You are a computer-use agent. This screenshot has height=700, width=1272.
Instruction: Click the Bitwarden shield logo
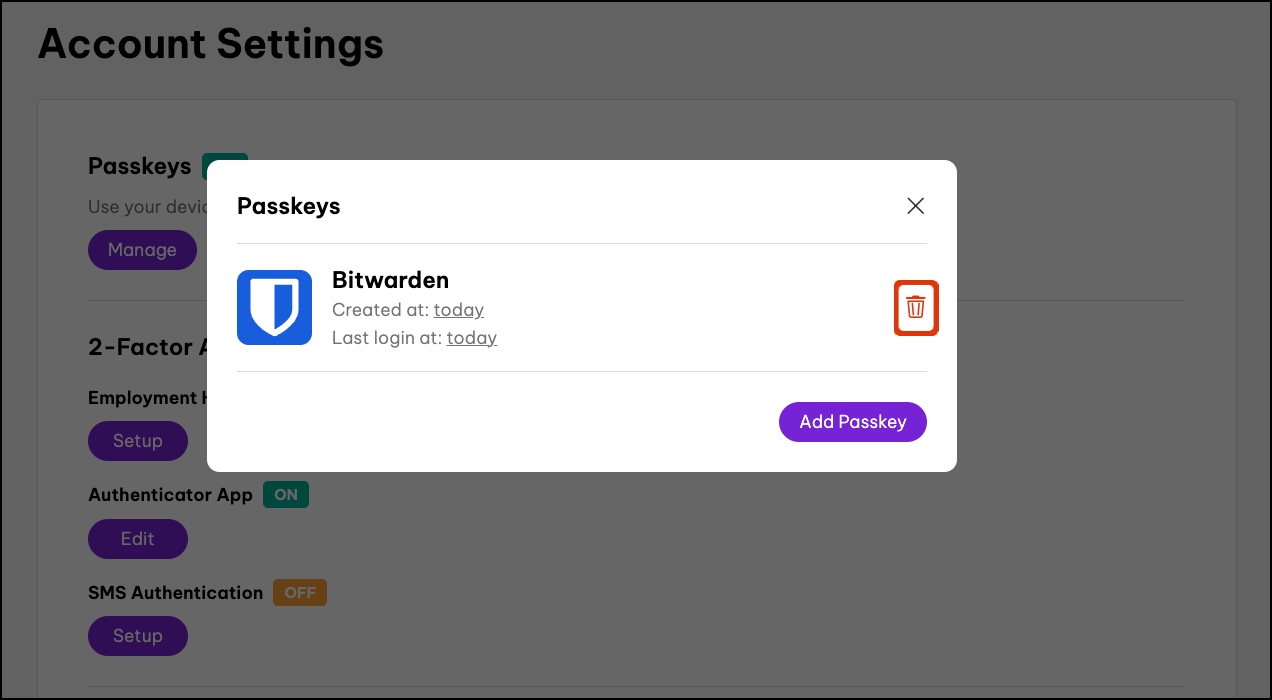pos(274,308)
